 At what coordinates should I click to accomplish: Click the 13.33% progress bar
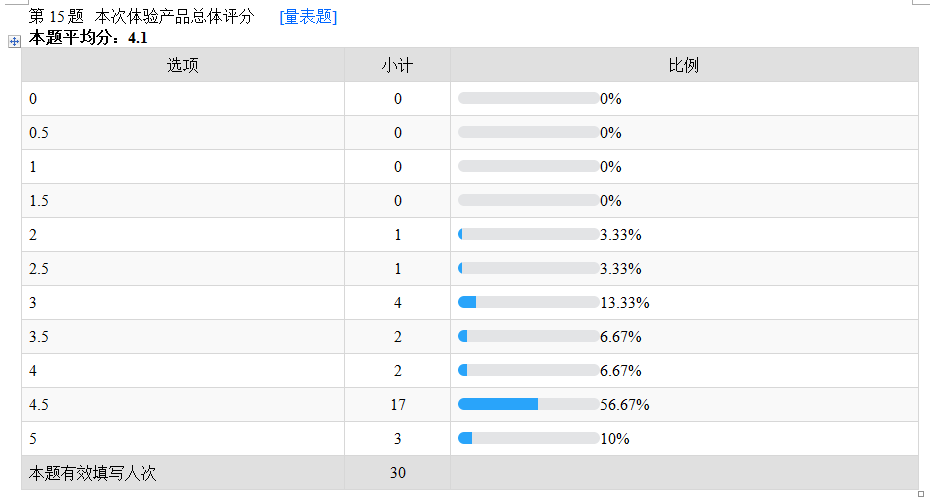click(x=528, y=302)
